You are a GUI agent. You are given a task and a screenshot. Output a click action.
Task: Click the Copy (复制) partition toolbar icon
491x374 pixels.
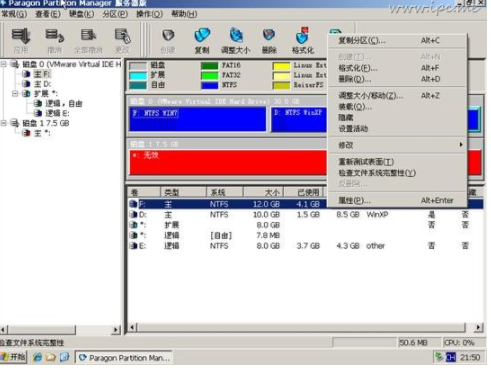202,35
